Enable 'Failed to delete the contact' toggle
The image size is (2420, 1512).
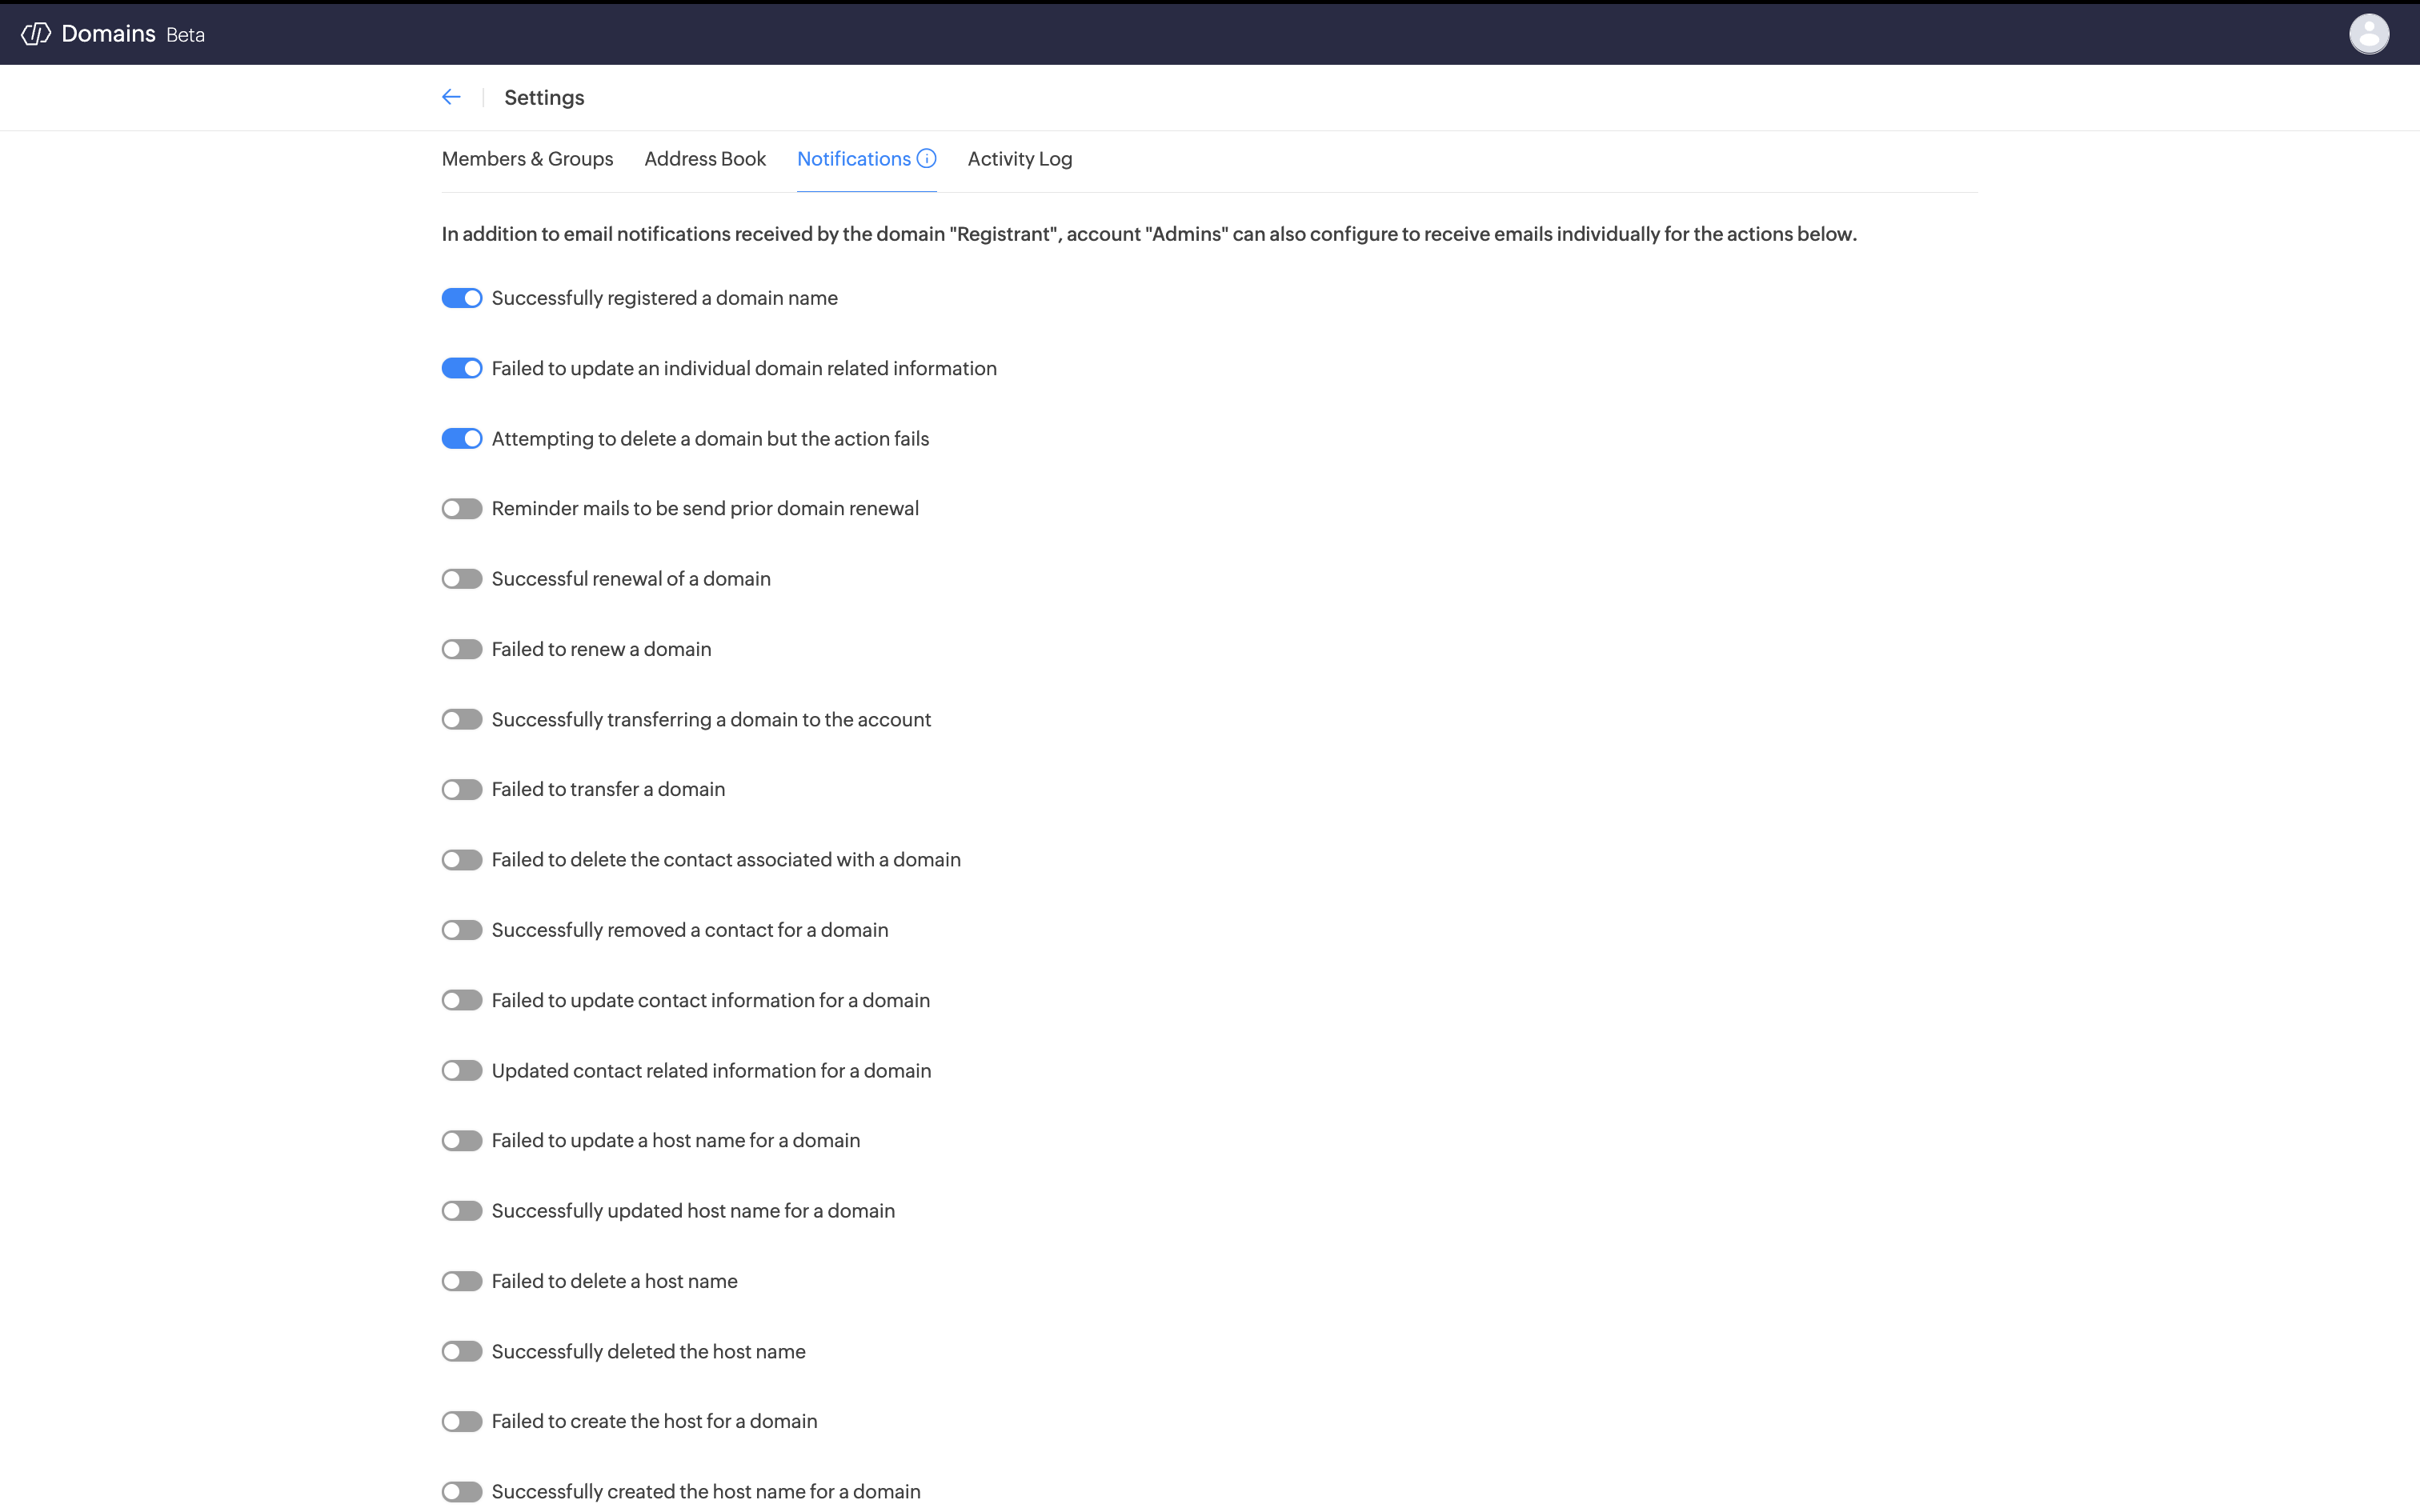pyautogui.click(x=462, y=860)
